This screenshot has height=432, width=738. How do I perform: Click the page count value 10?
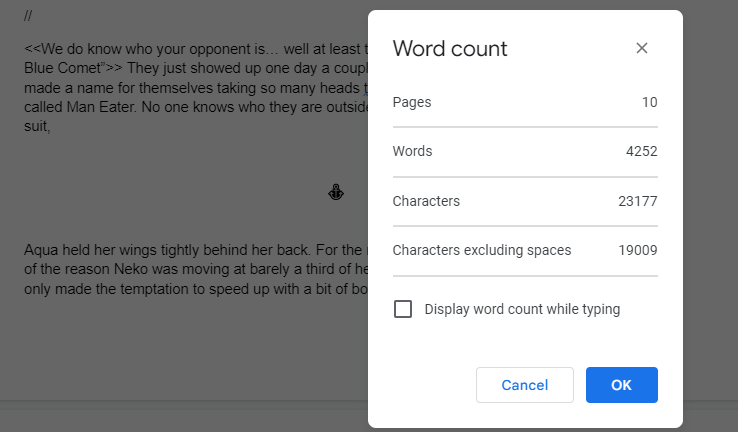point(649,102)
